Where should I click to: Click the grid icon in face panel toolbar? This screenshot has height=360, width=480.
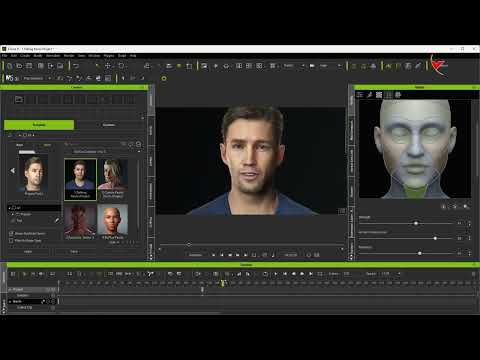[379, 95]
